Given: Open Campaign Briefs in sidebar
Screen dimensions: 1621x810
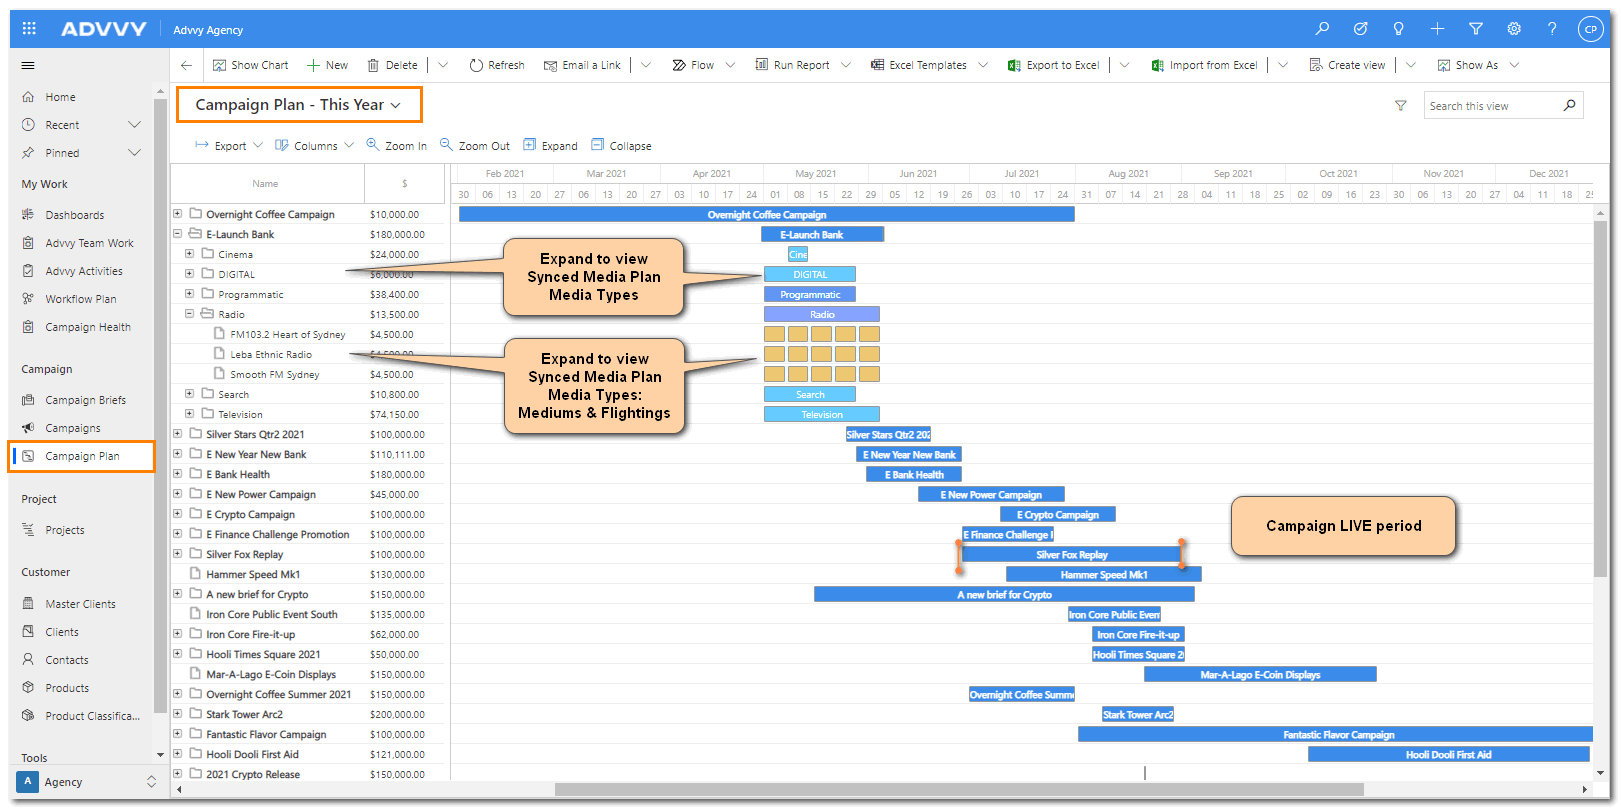Looking at the screenshot, I should 85,400.
